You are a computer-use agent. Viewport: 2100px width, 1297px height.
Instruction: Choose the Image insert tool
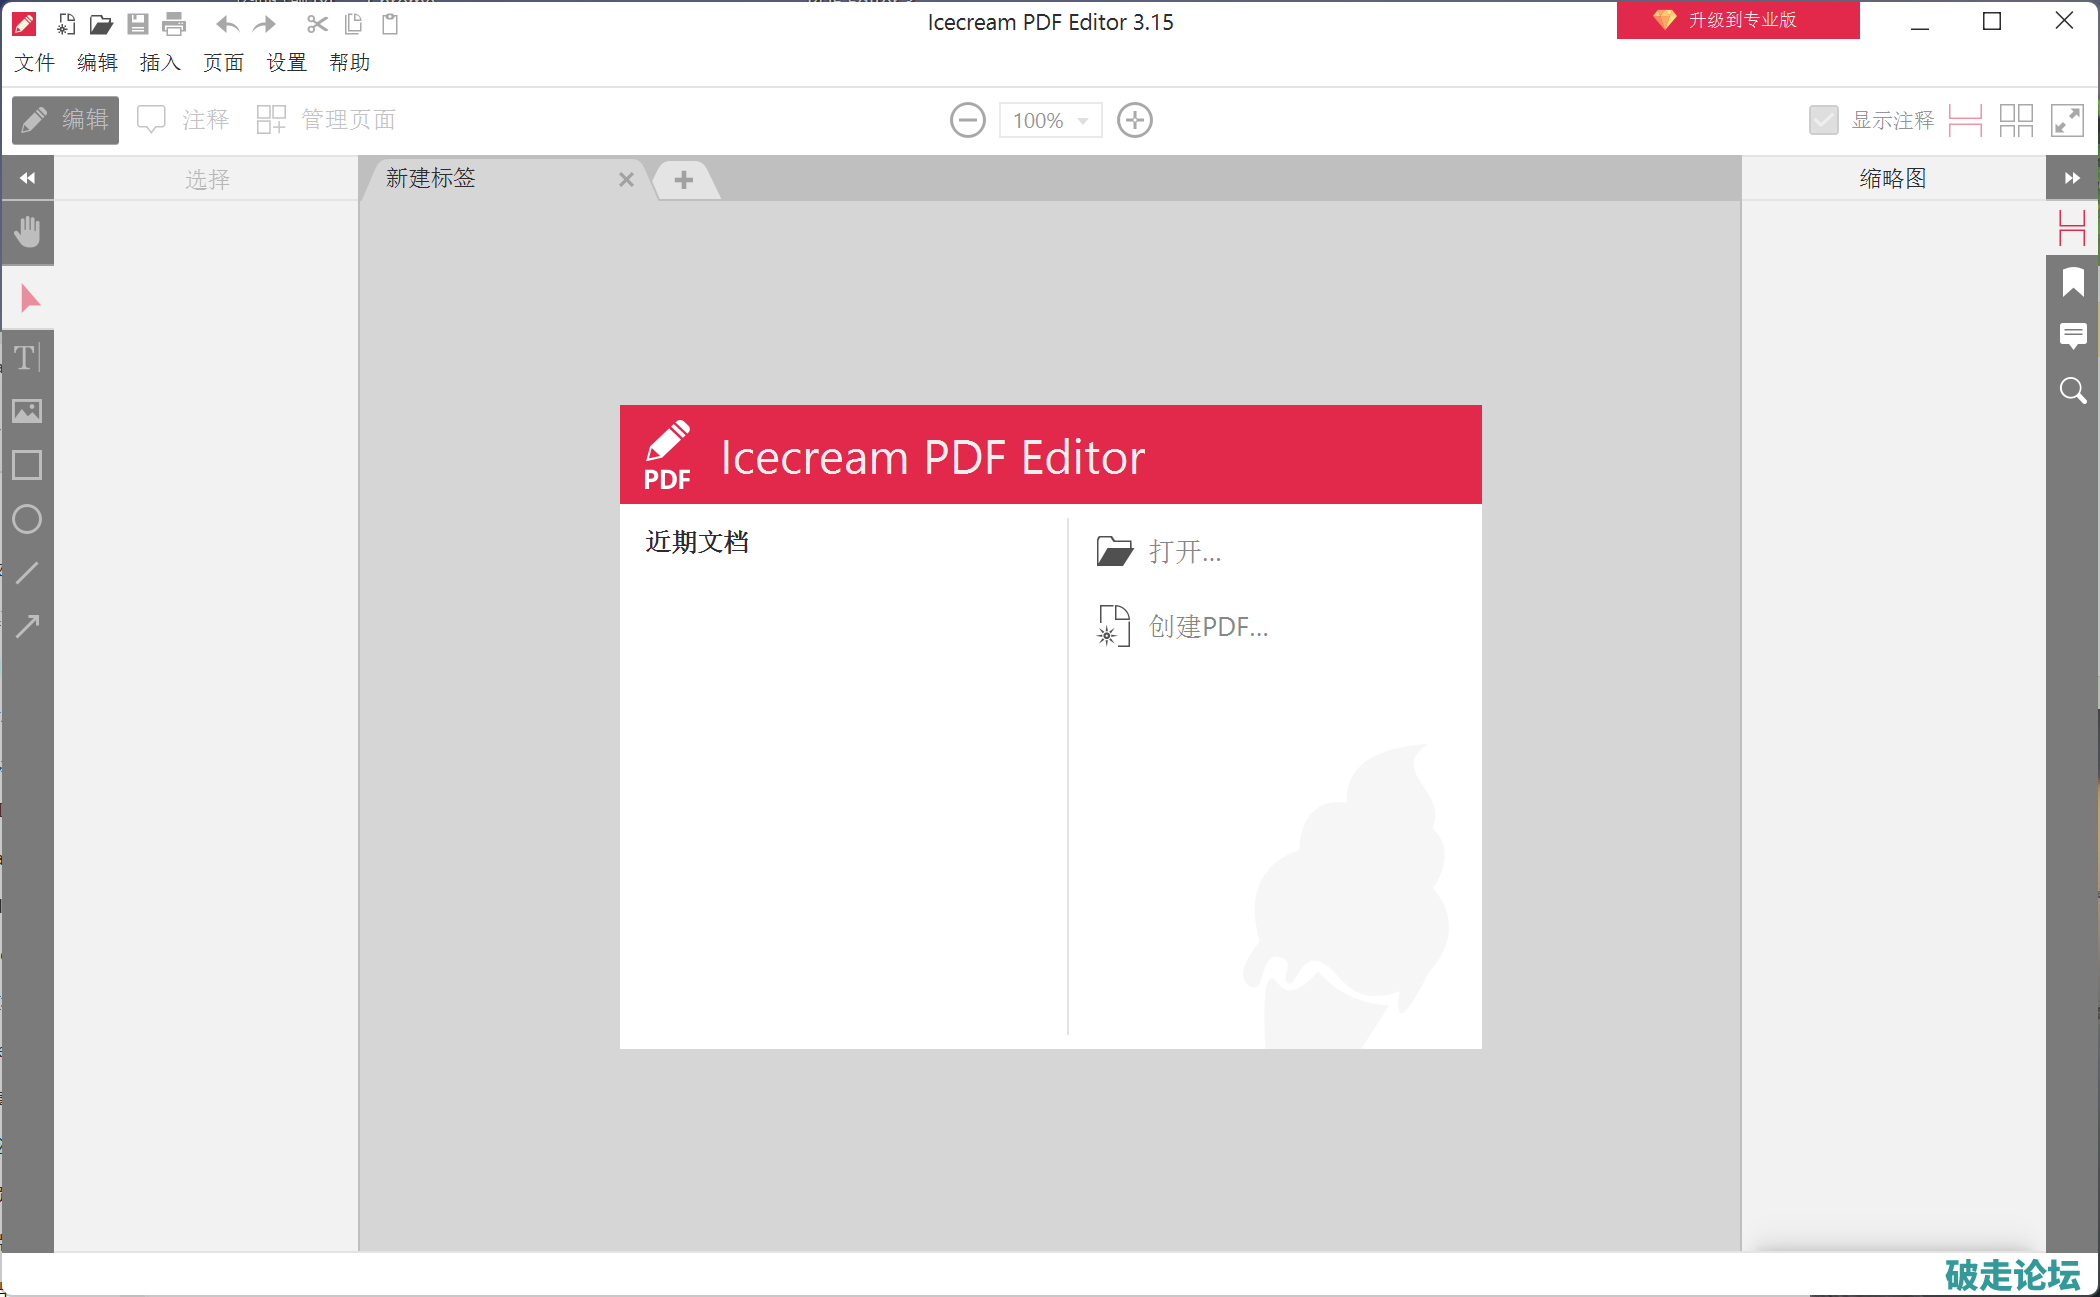point(27,411)
